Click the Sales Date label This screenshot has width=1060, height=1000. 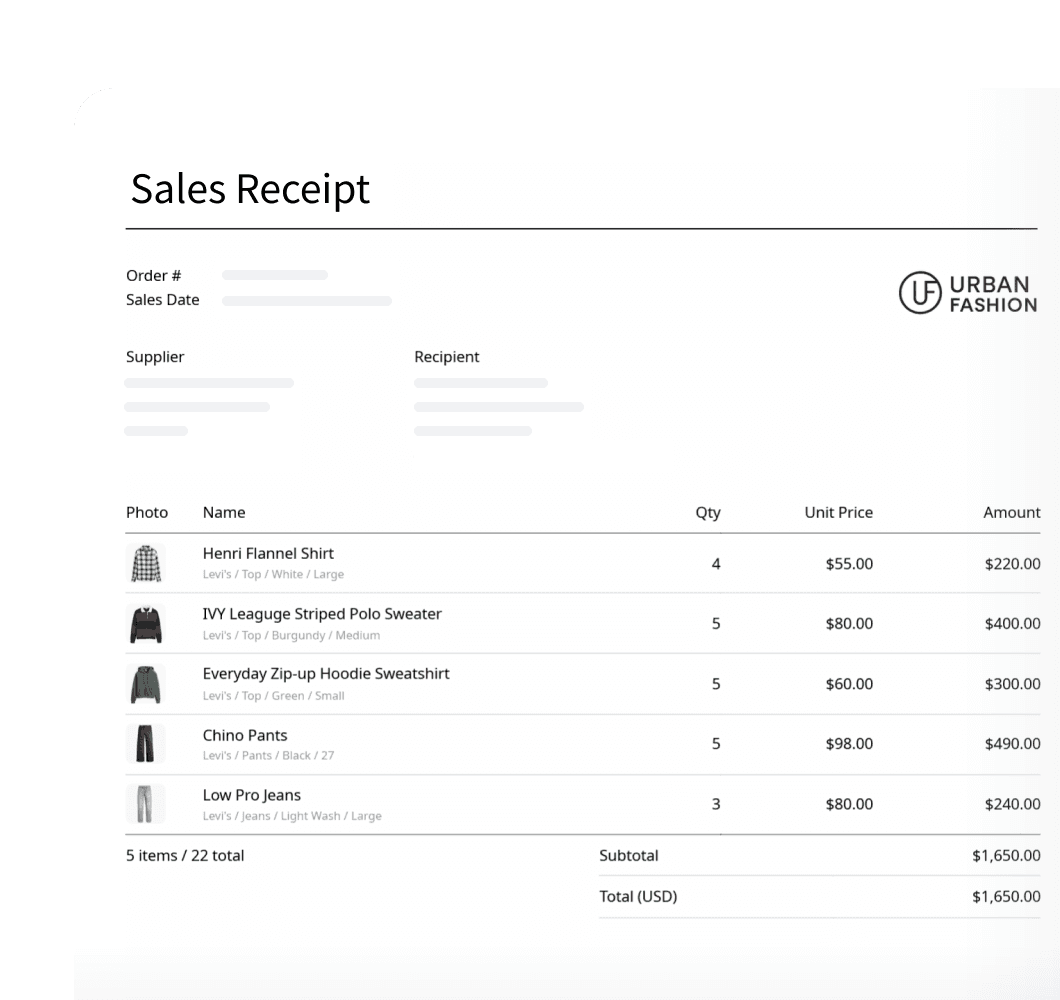click(162, 300)
